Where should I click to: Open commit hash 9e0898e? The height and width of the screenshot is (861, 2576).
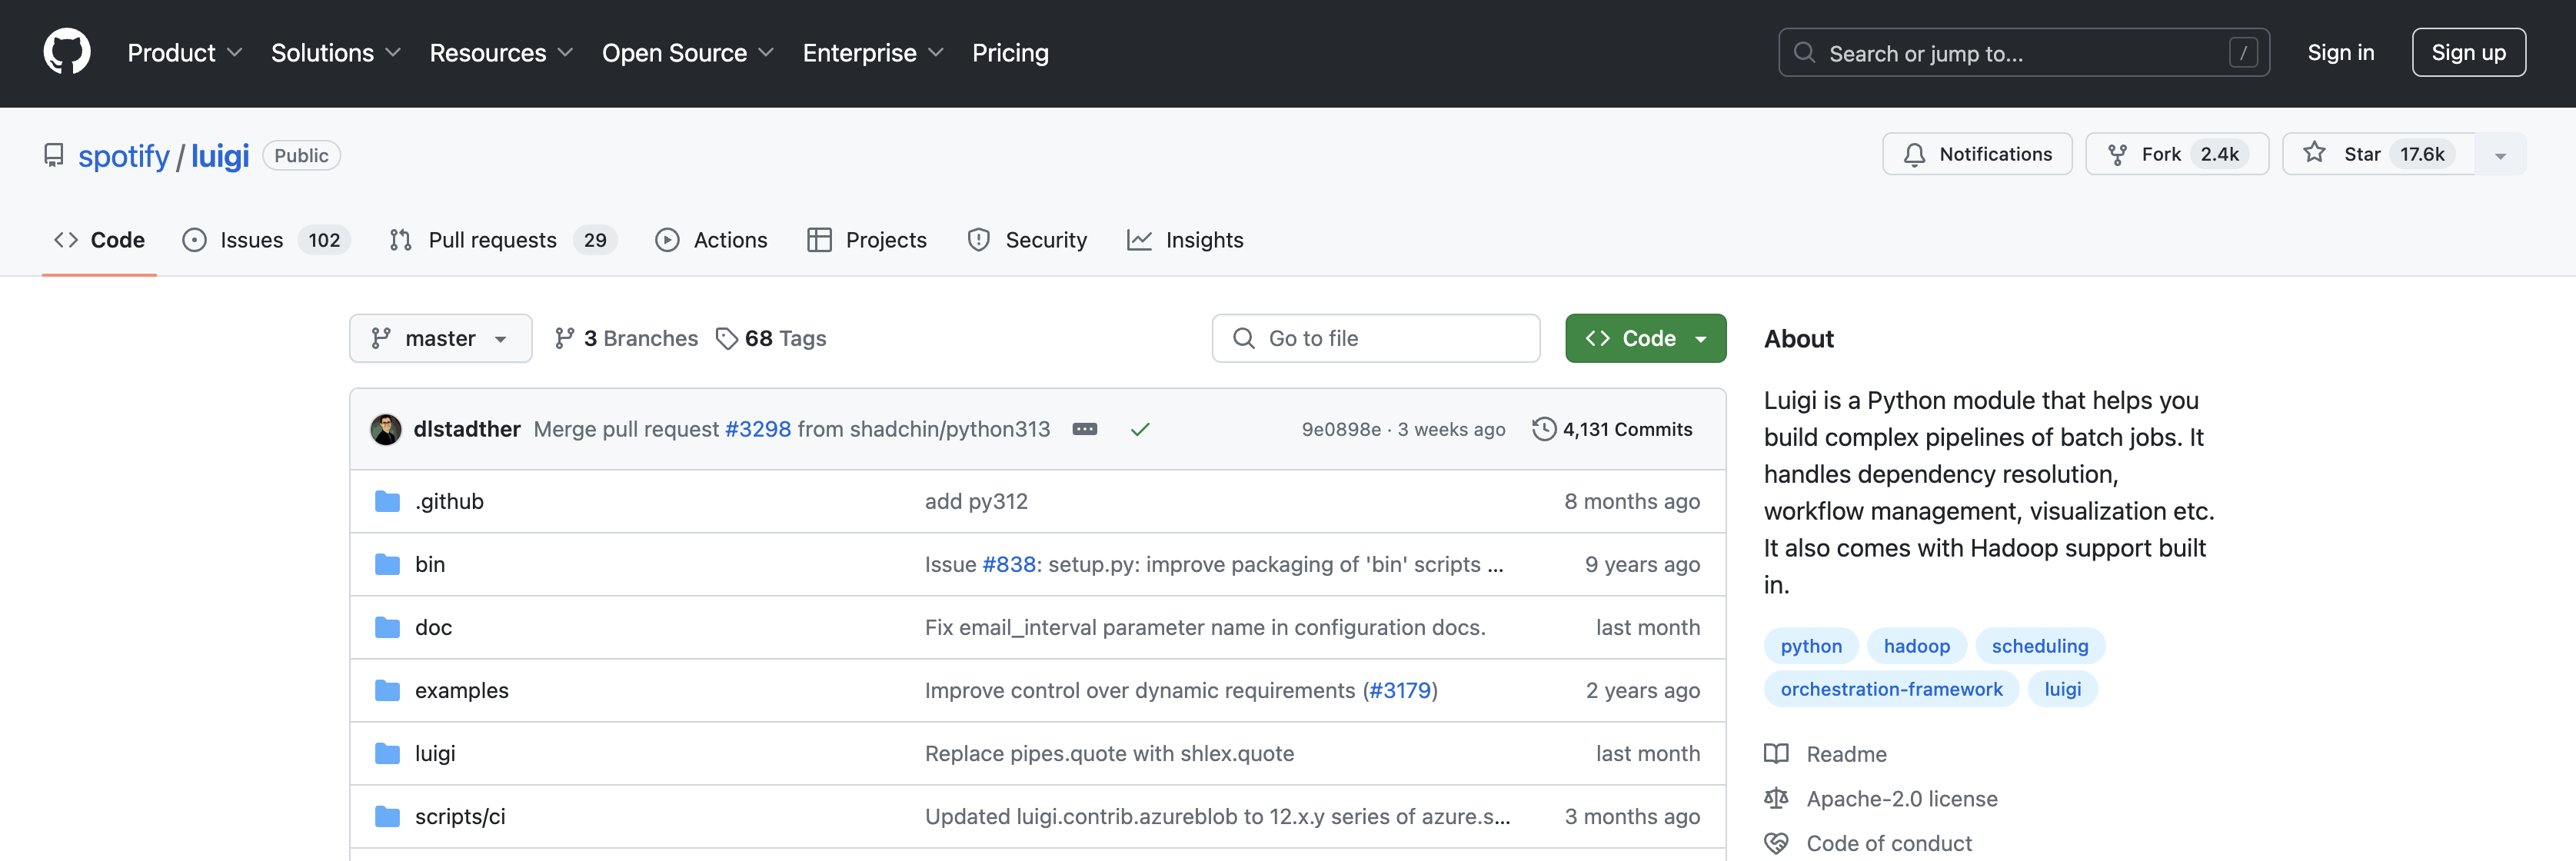pyautogui.click(x=1340, y=430)
